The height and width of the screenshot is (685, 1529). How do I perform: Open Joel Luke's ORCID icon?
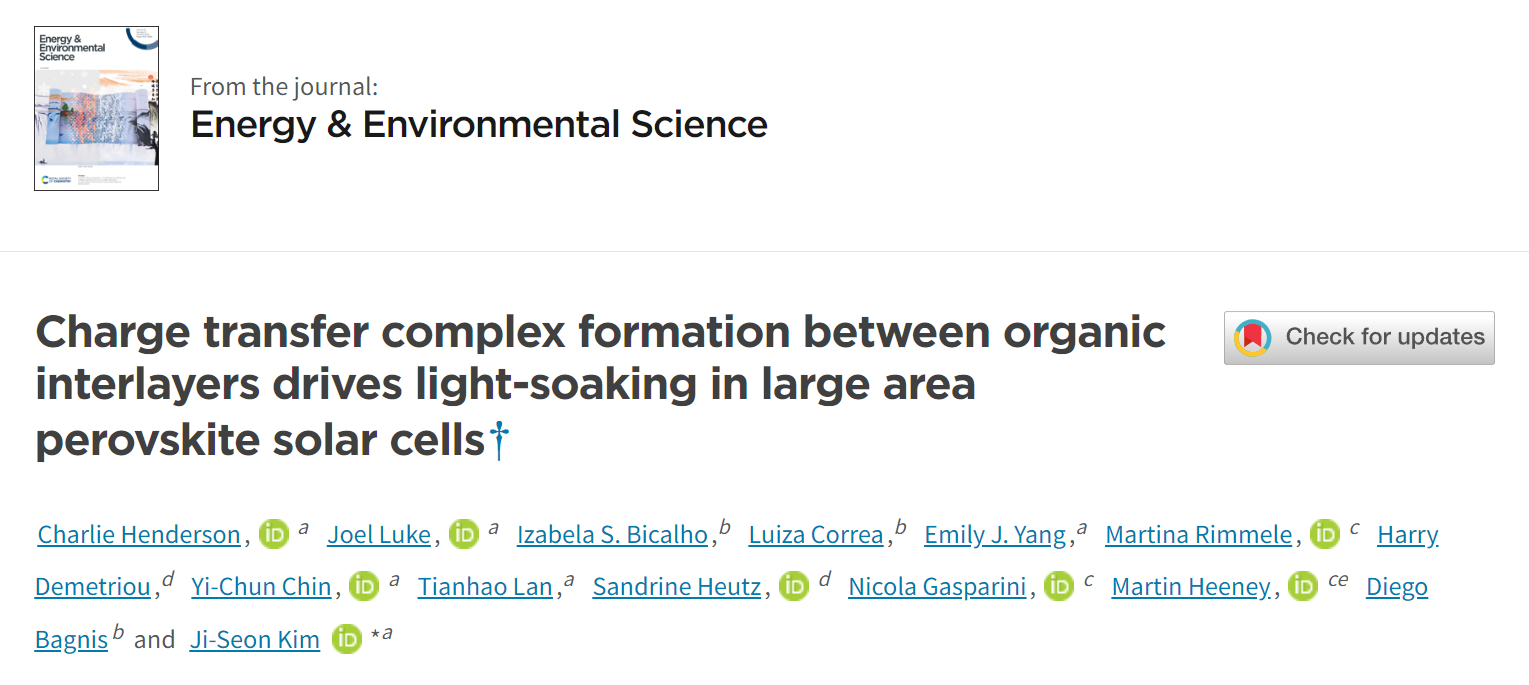464,535
